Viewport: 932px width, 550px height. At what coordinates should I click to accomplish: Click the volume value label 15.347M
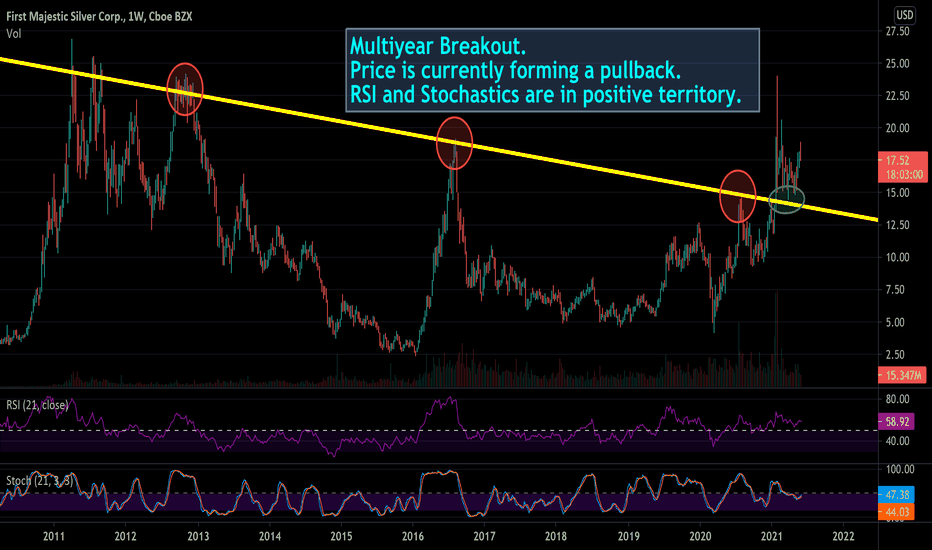click(x=902, y=375)
